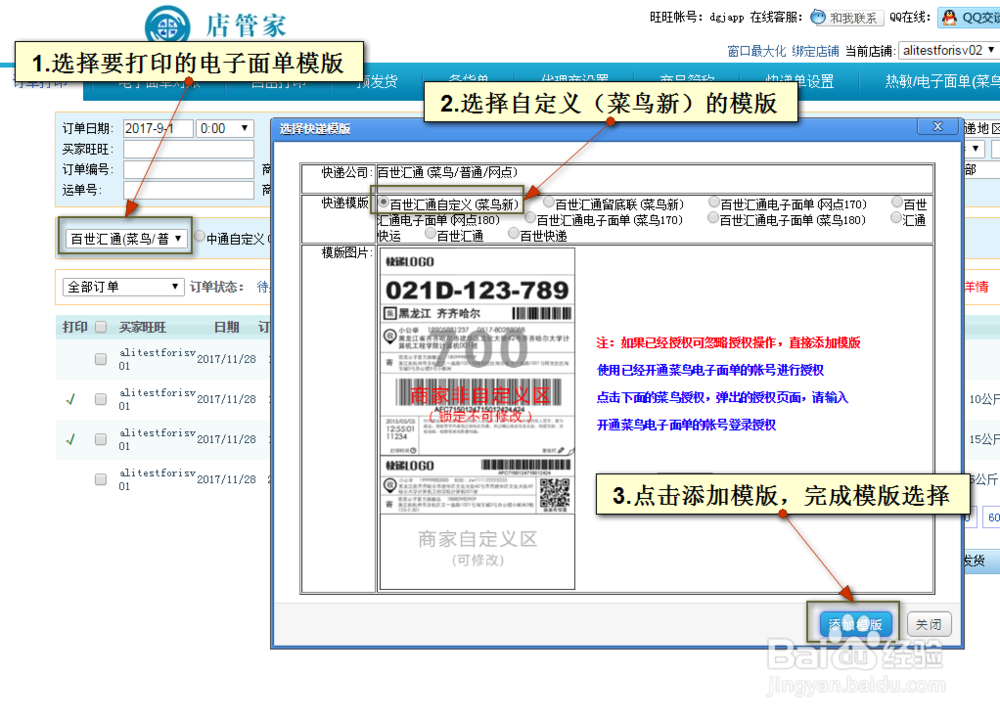Click the 买家旺旺 column header

point(142,327)
